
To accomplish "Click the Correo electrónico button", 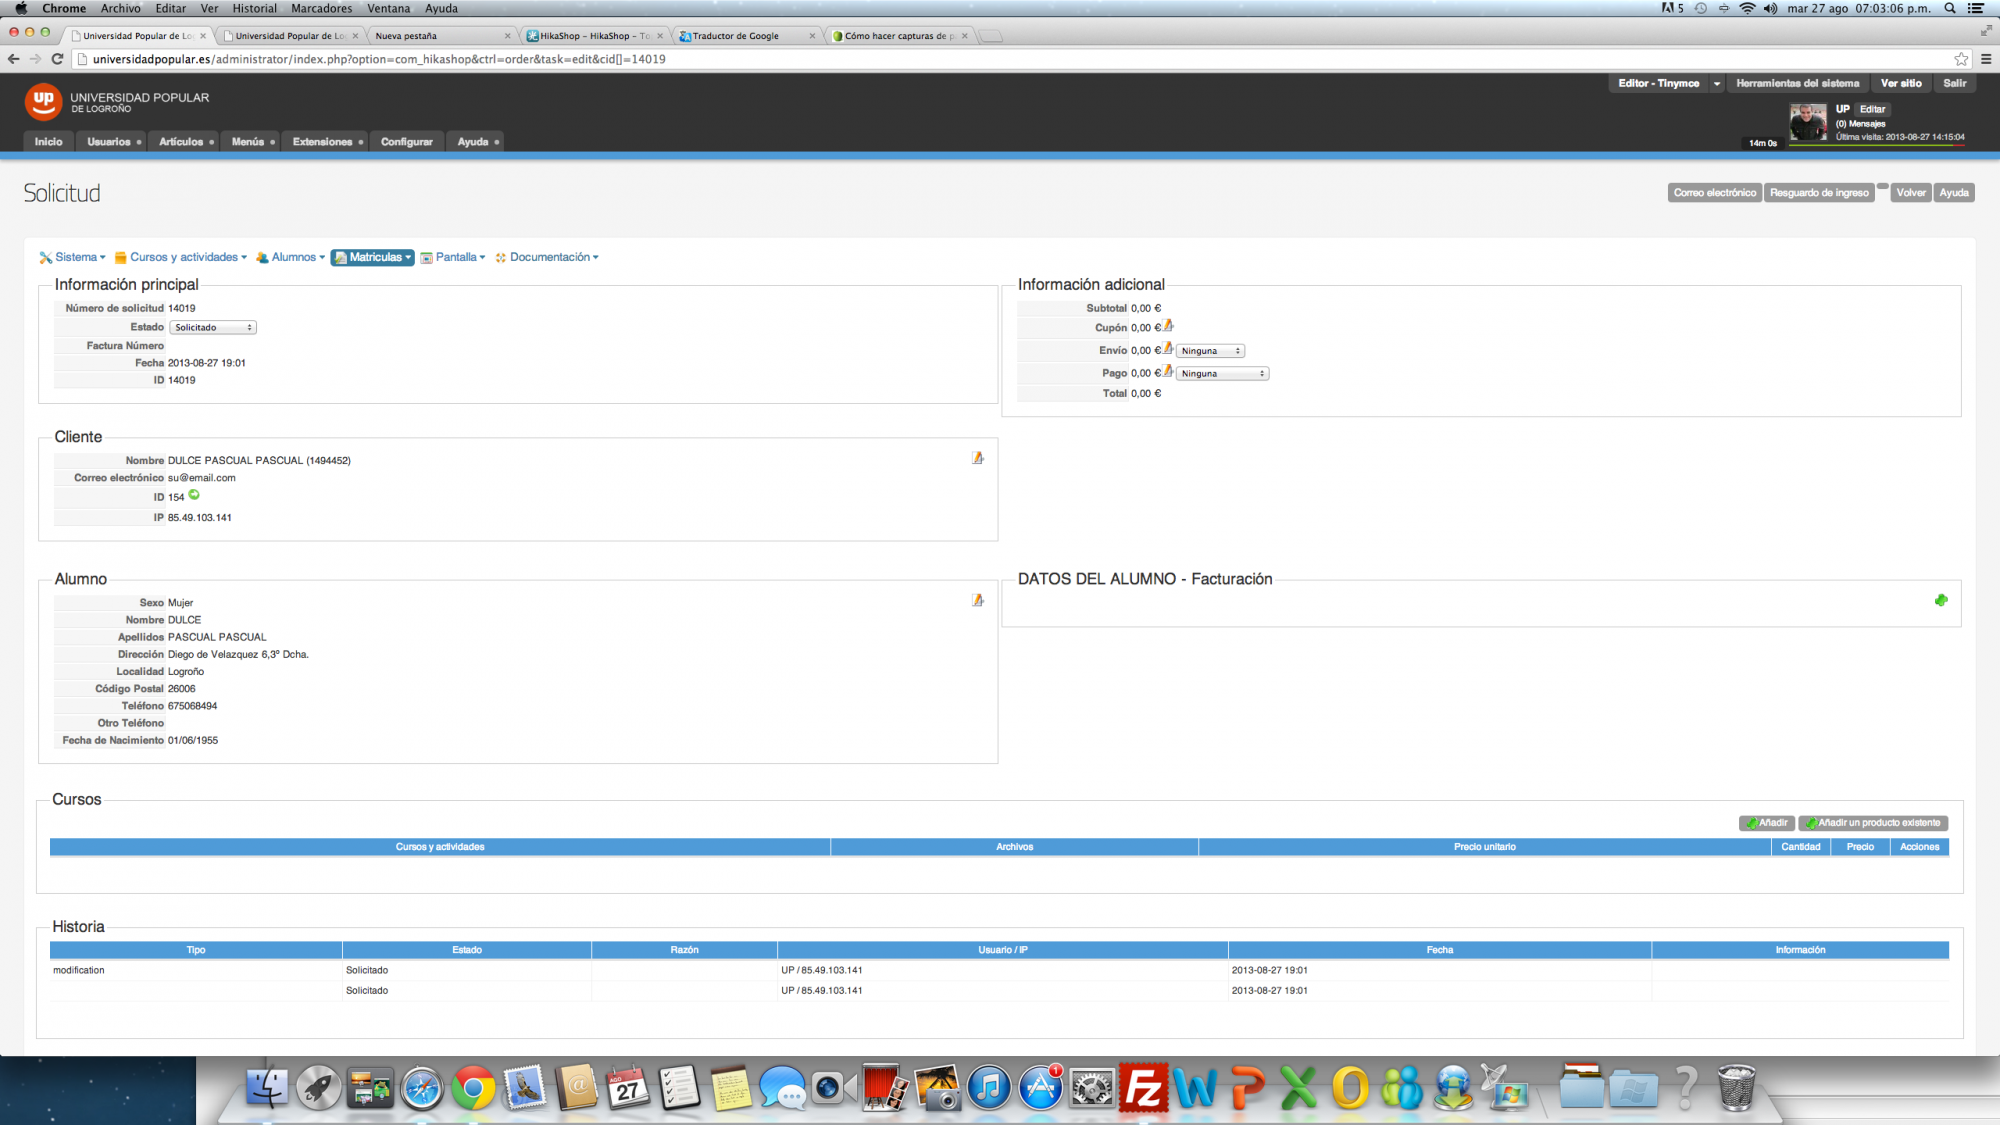I will [1714, 193].
